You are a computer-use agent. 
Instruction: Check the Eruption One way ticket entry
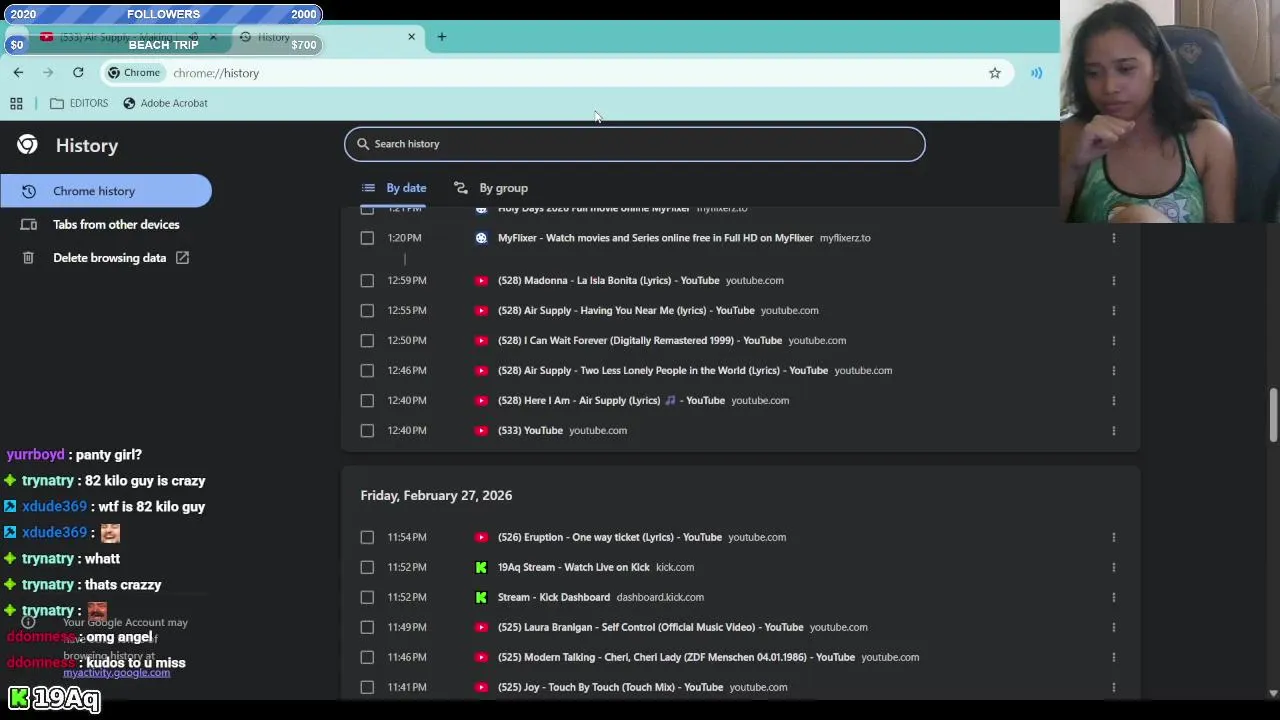pyautogui.click(x=367, y=538)
